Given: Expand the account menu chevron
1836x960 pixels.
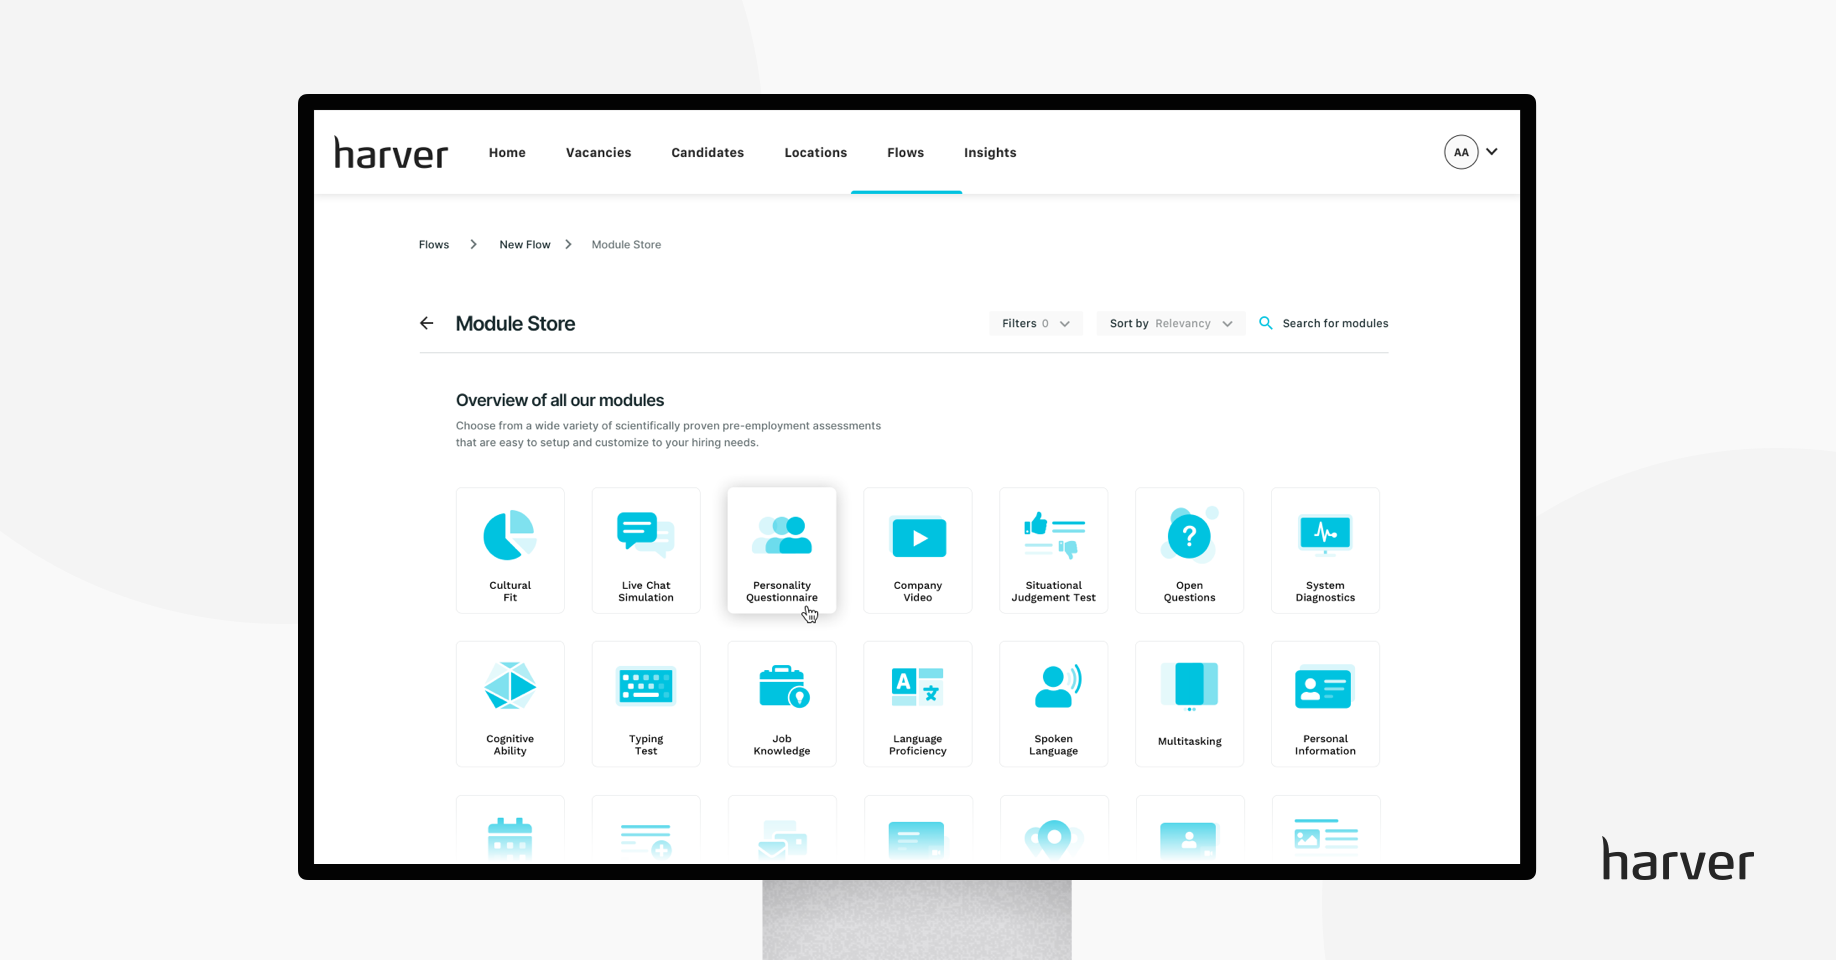Looking at the screenshot, I should tap(1492, 152).
